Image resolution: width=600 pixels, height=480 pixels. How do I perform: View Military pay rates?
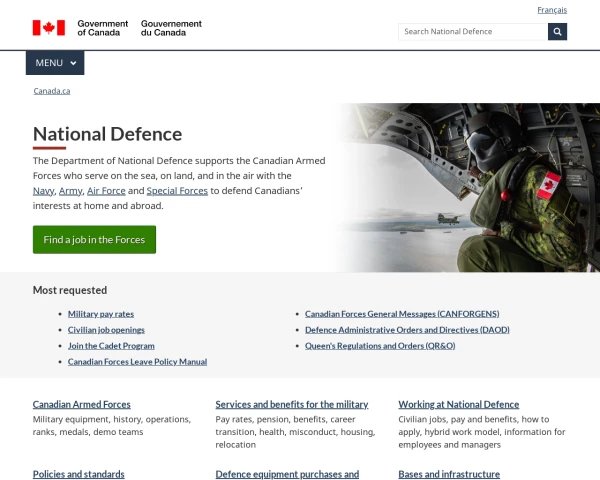point(100,313)
